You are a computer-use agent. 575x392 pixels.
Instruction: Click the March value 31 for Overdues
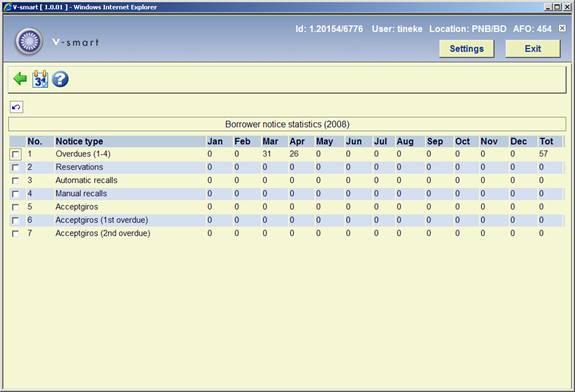click(267, 154)
